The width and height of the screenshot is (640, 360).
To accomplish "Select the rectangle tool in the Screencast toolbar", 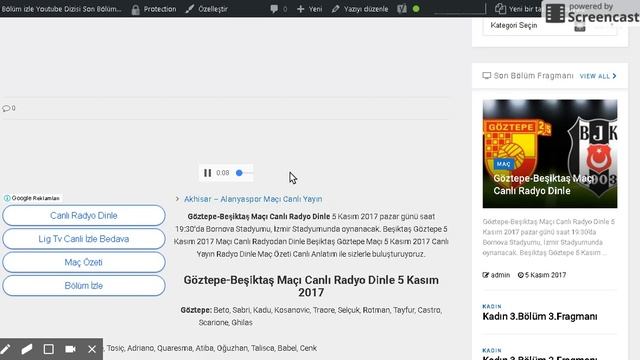I will [x=49, y=349].
